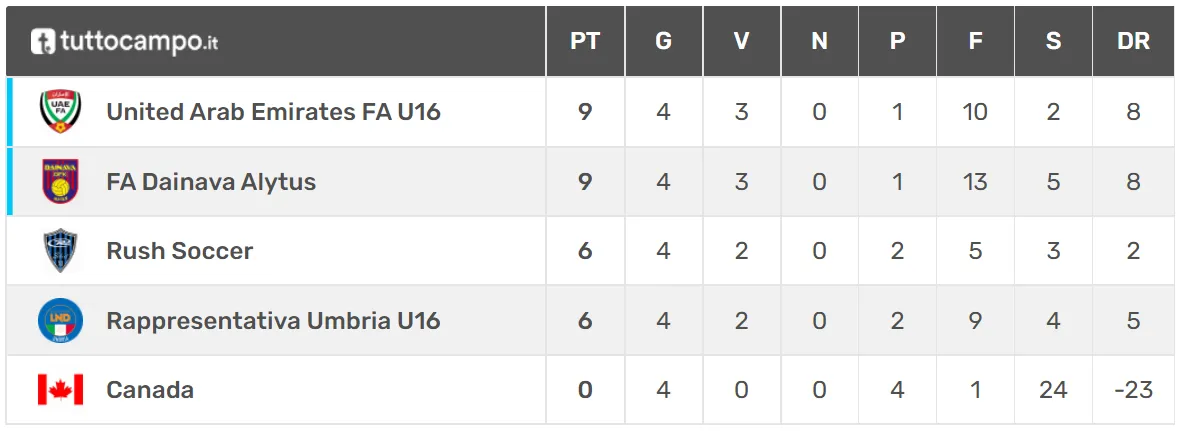The height and width of the screenshot is (431, 1185).
Task: Click the Rush Soccer shield logo
Action: tap(60, 251)
